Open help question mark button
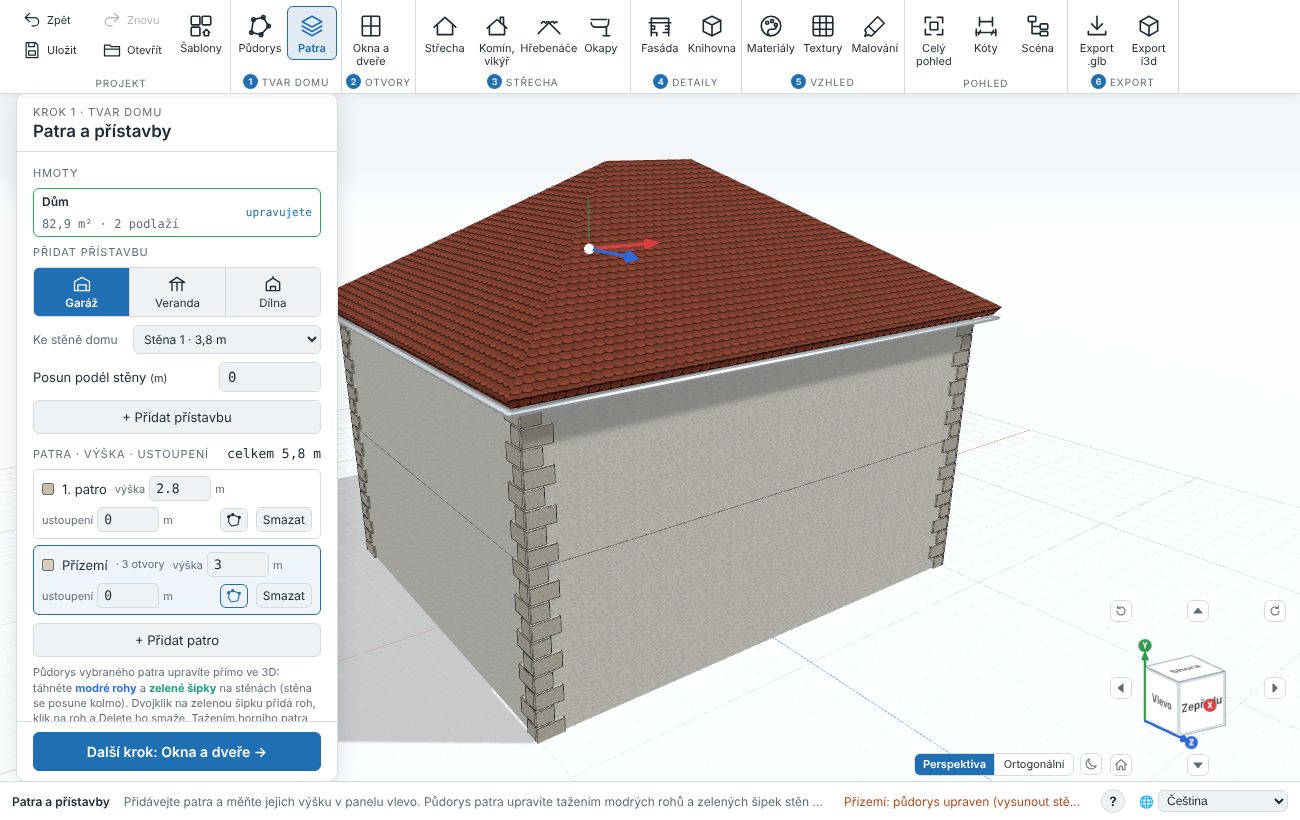 click(1112, 801)
